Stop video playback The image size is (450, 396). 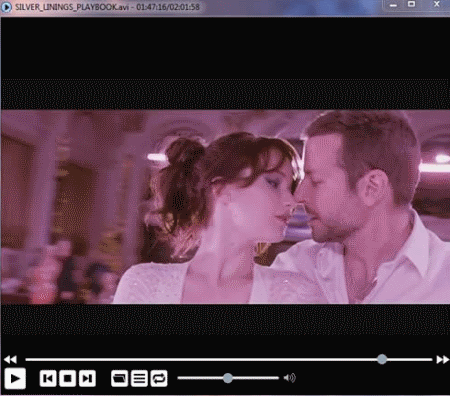click(x=68, y=379)
